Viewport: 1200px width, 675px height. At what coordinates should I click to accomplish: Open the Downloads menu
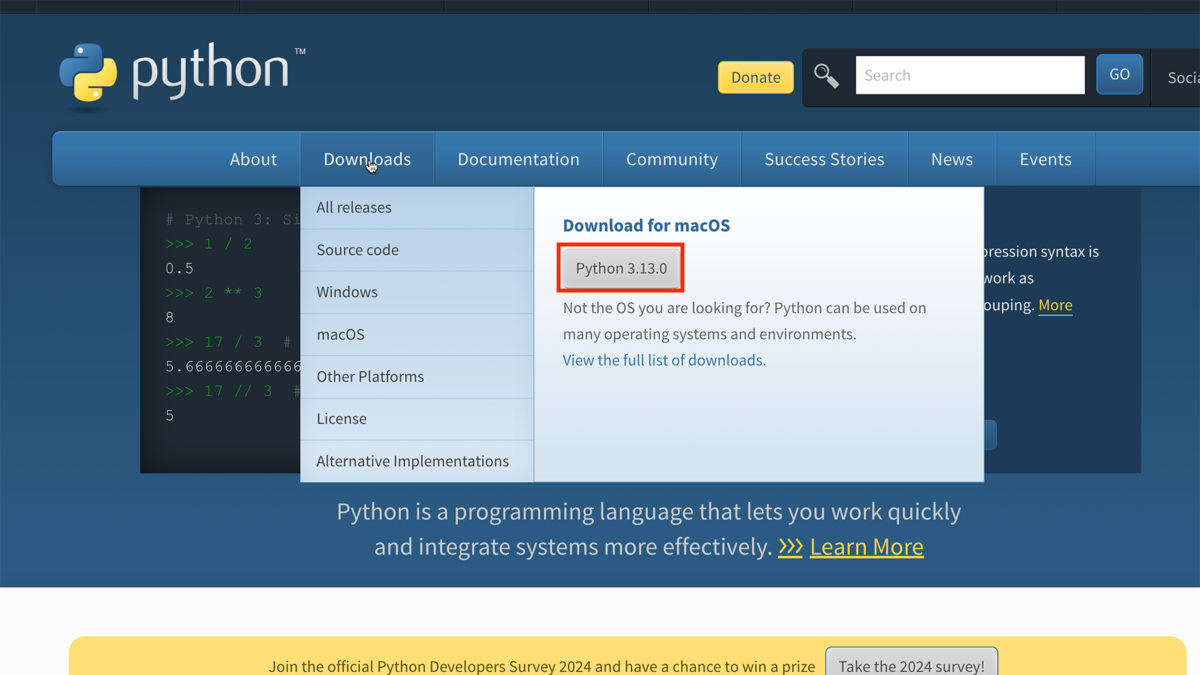point(367,159)
